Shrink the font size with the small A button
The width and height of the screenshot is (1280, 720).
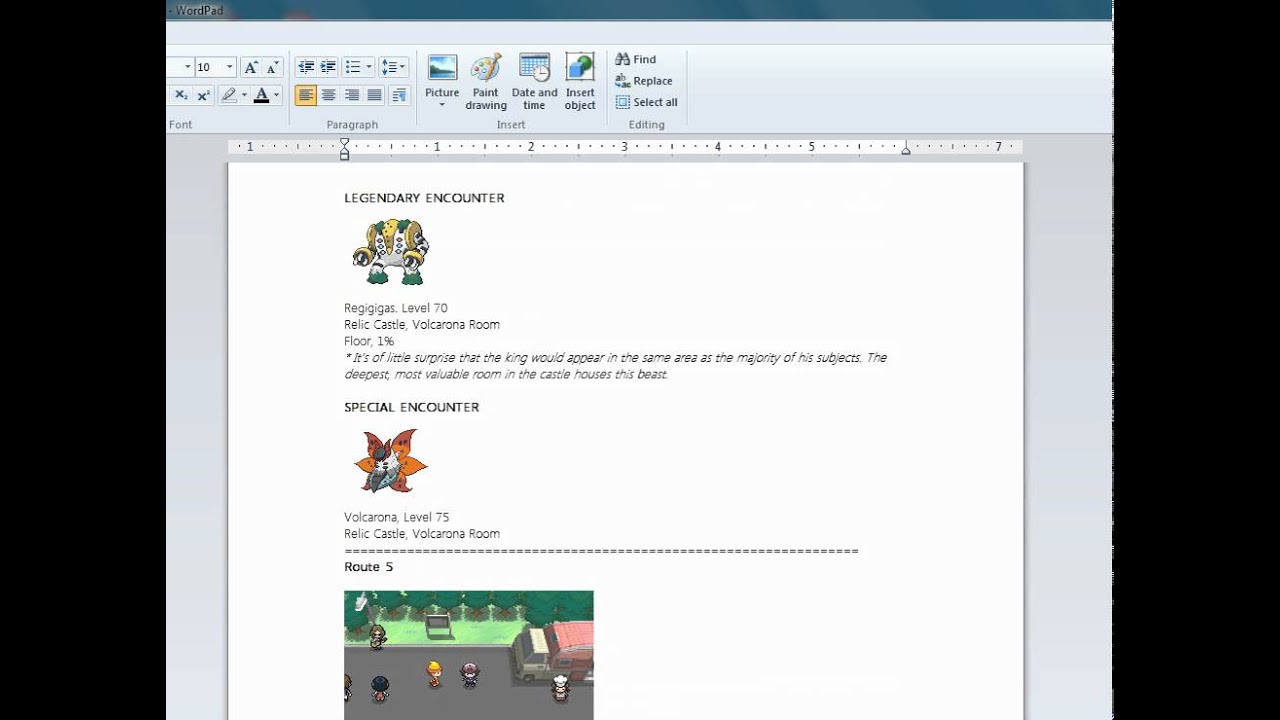(272, 67)
